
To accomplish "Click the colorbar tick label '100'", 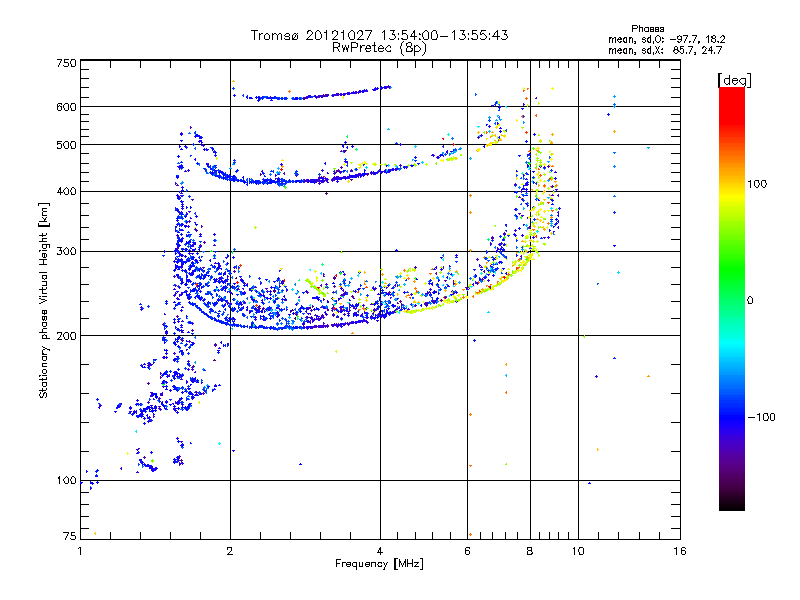I will pos(757,184).
